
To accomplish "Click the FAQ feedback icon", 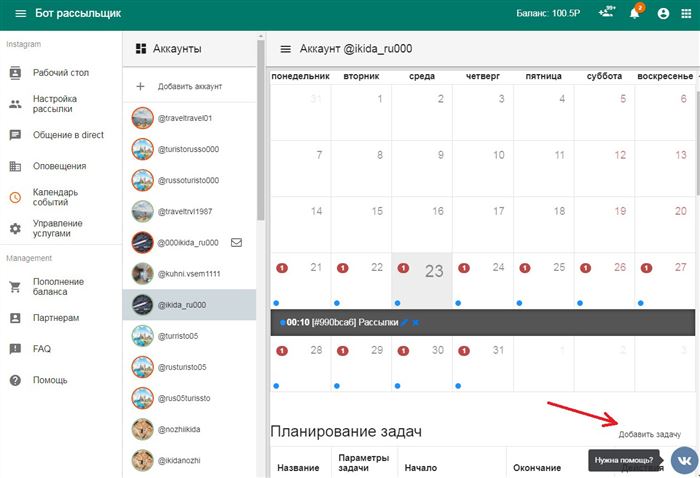I will 15,349.
